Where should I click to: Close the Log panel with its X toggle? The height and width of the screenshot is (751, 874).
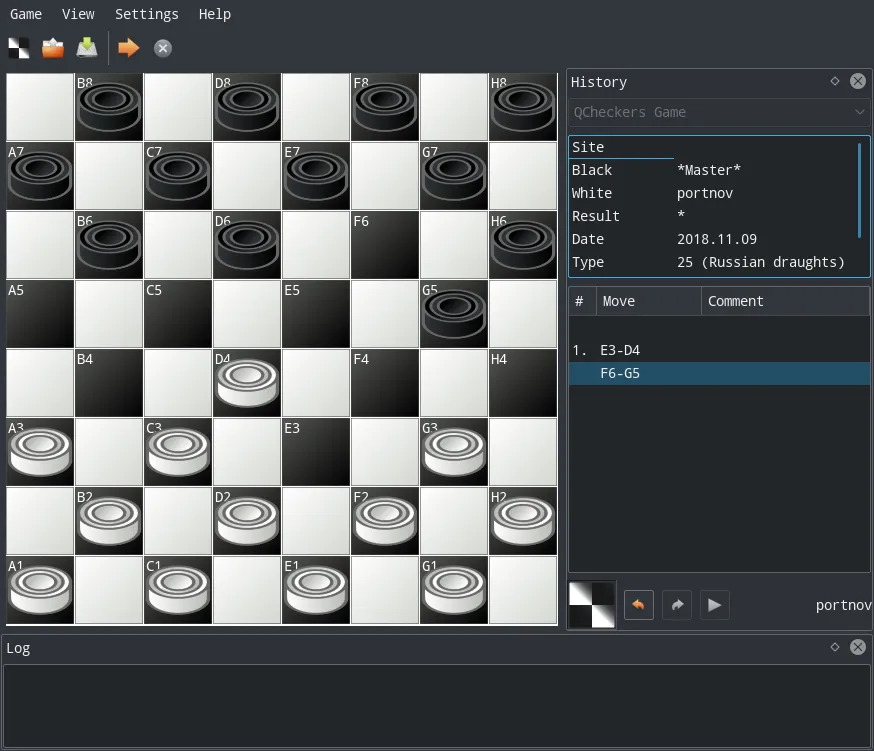[x=858, y=647]
